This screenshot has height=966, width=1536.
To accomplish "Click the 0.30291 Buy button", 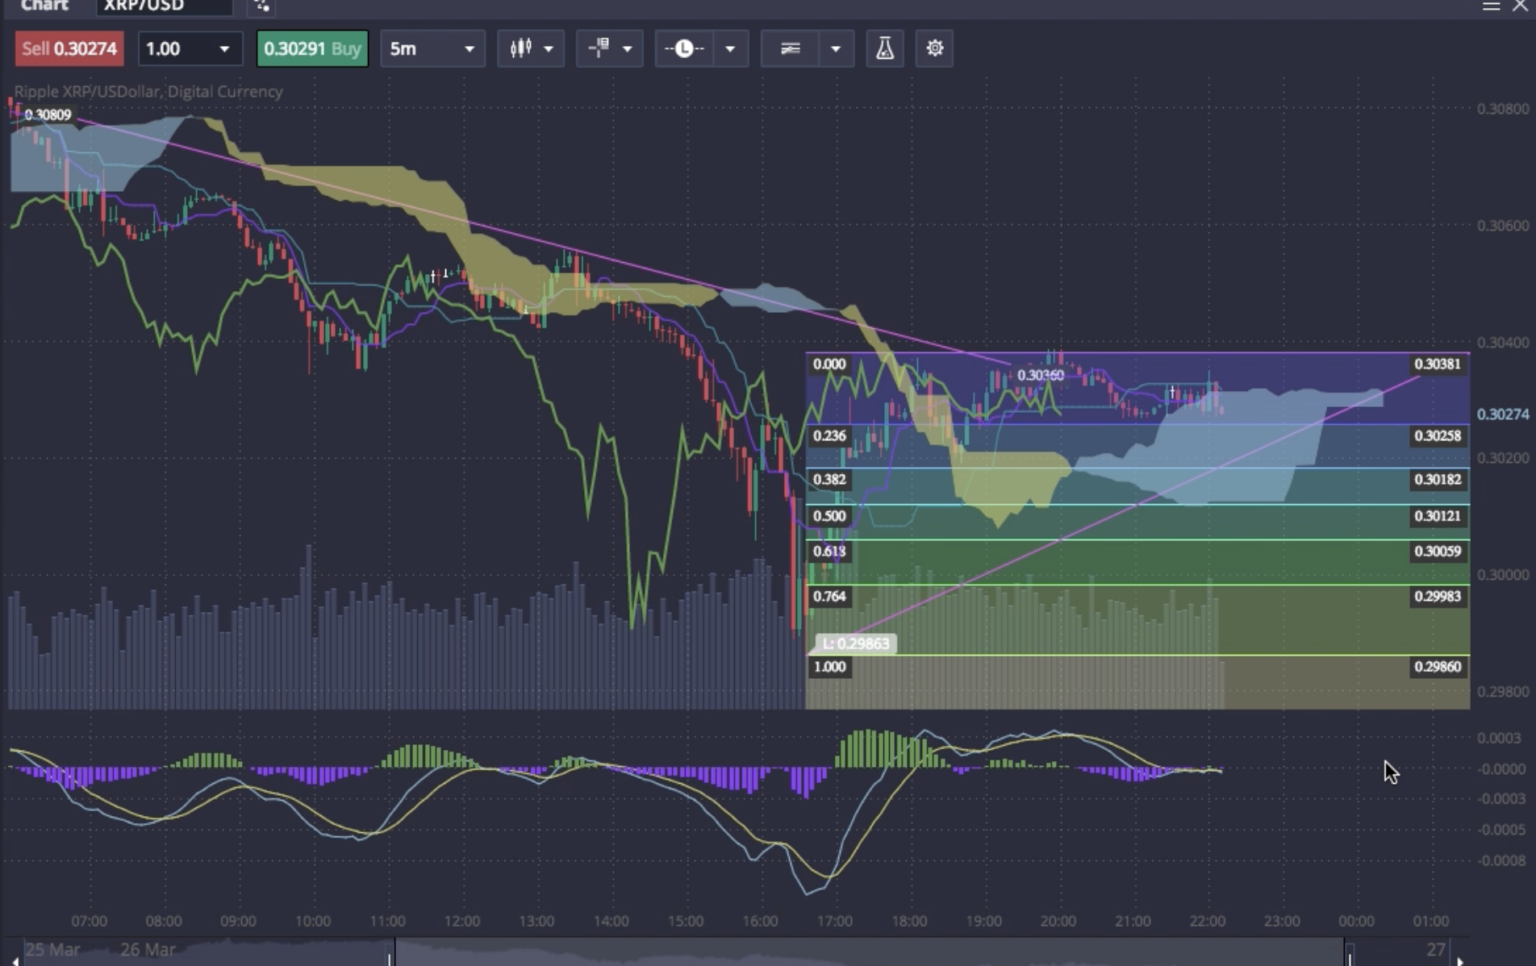I will 312,48.
